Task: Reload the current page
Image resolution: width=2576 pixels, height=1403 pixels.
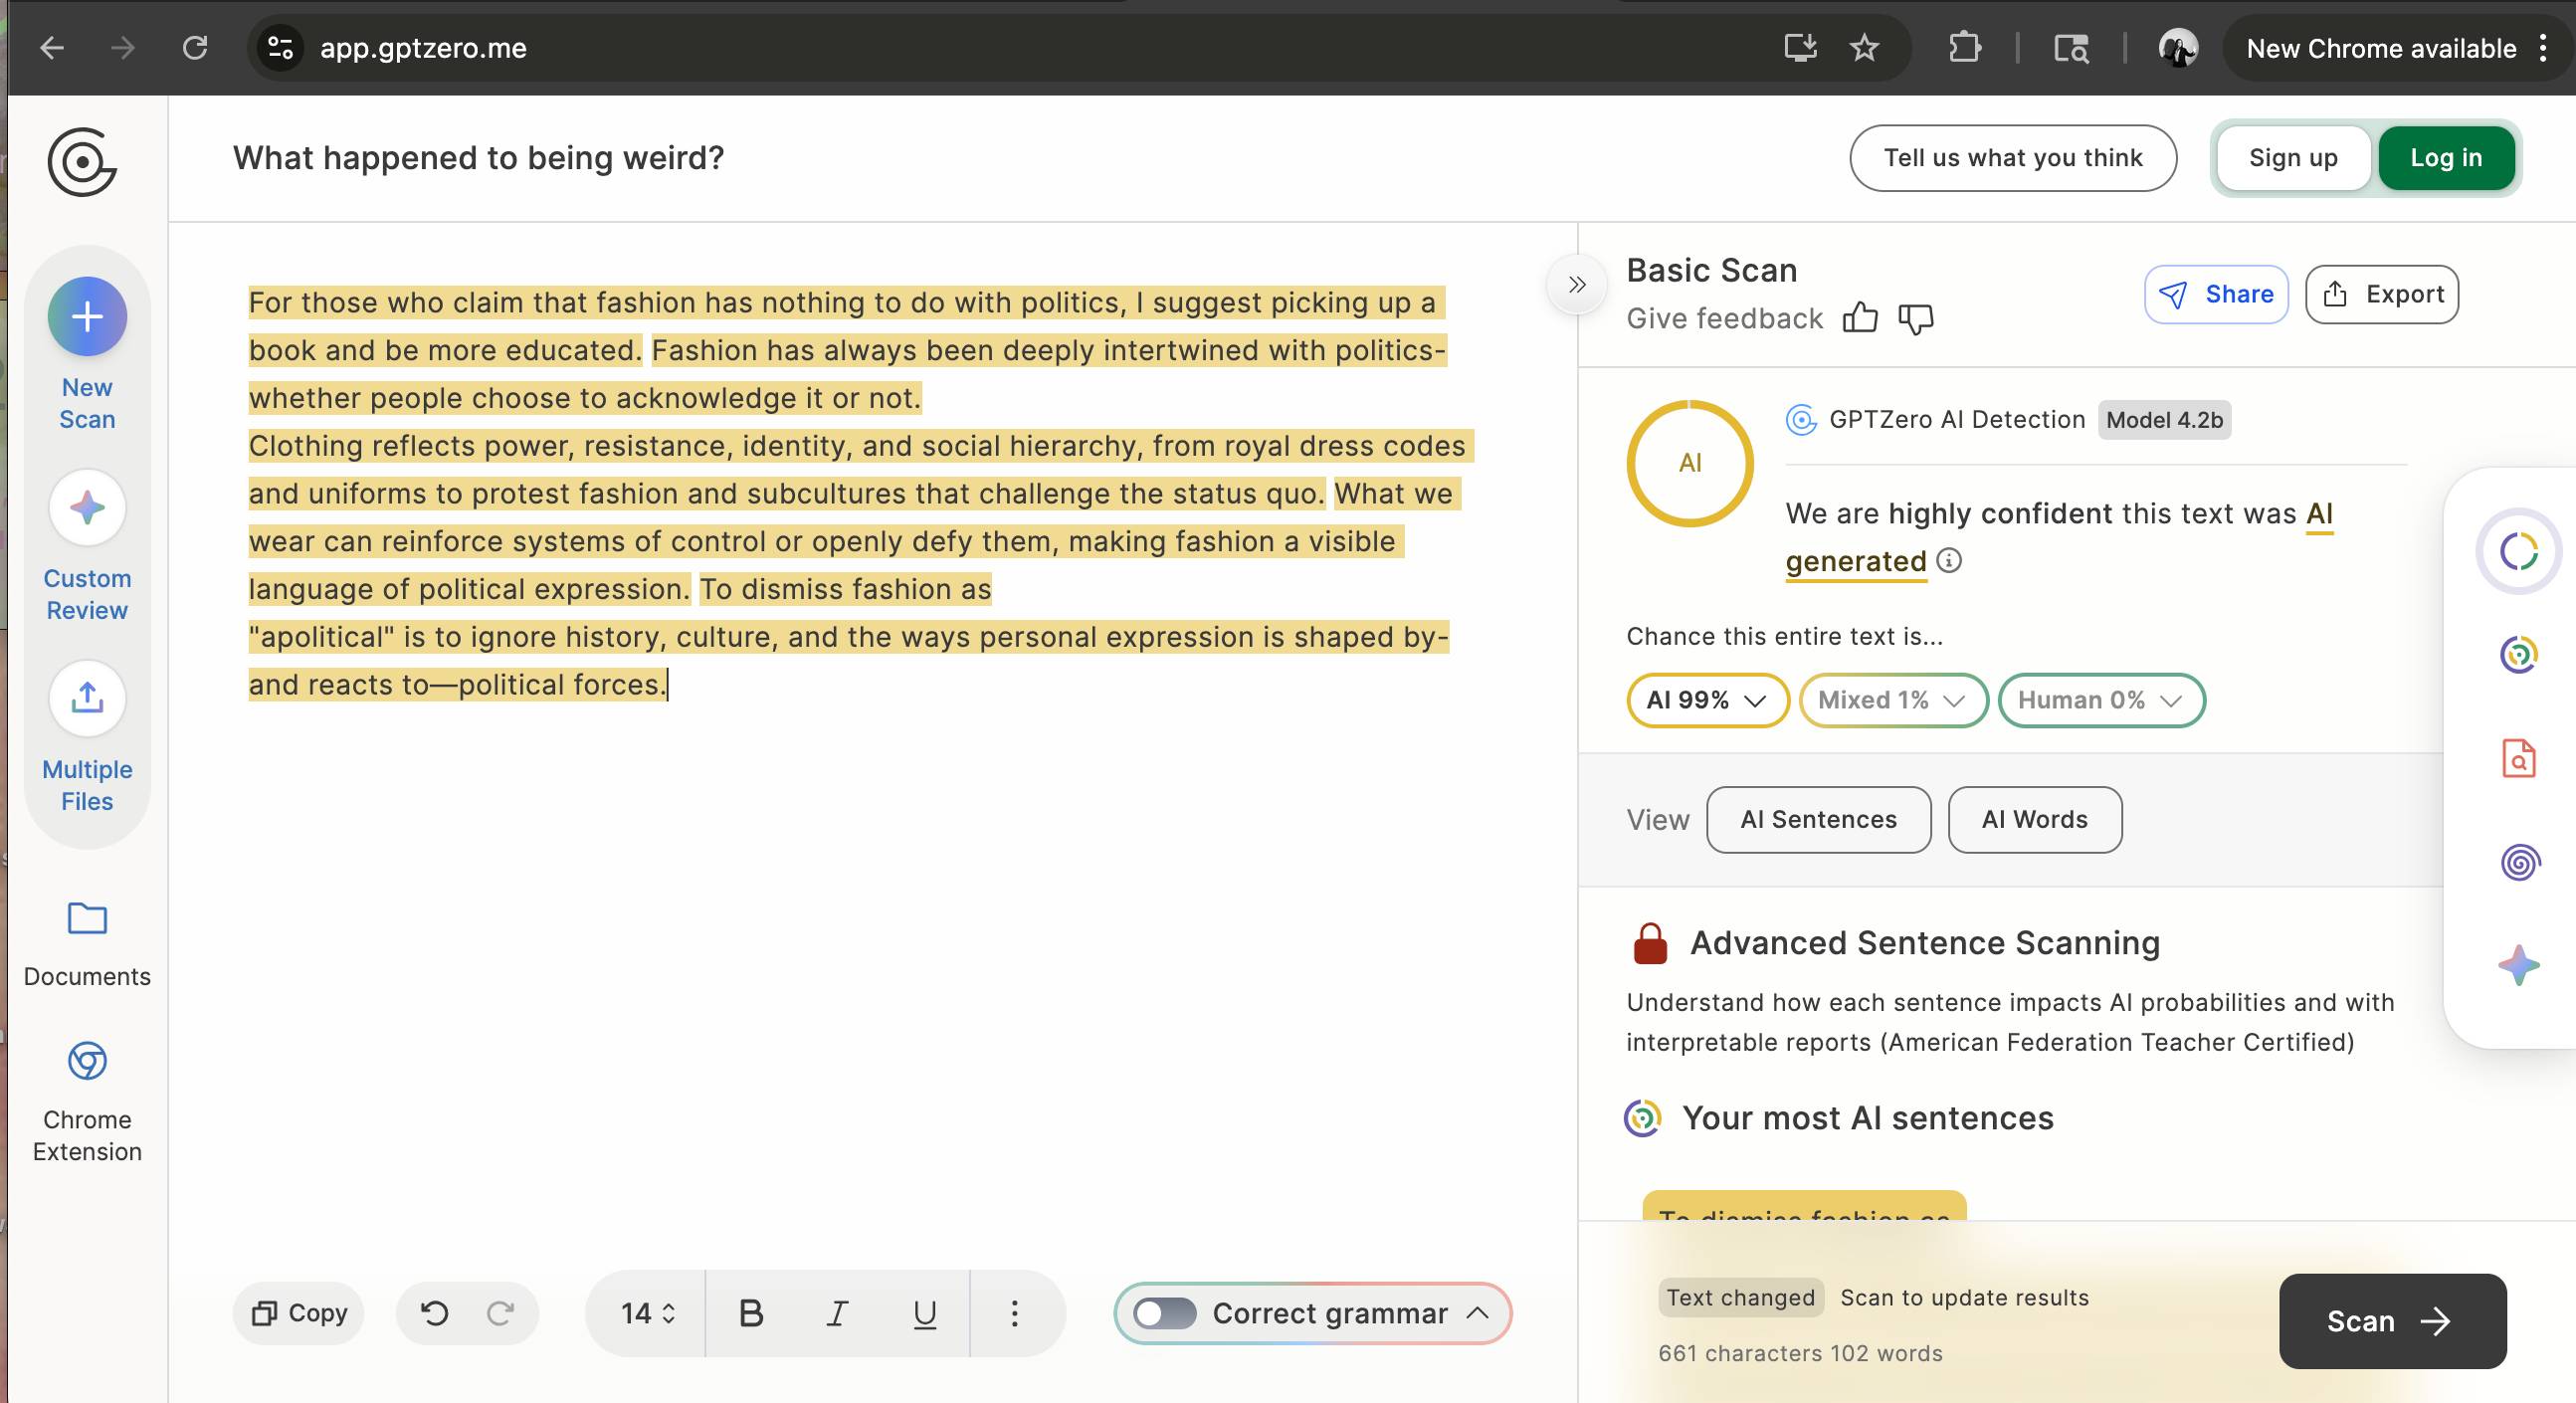Action: (x=195, y=48)
